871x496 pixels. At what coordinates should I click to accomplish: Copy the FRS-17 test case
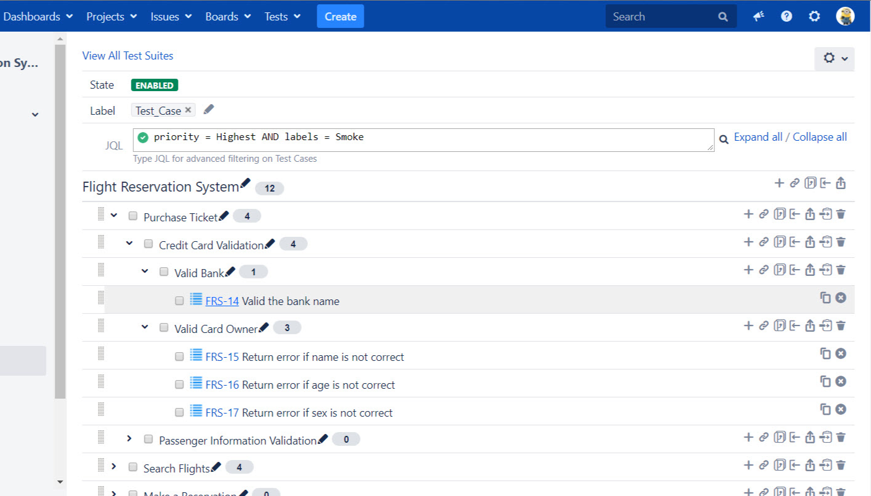coord(825,409)
